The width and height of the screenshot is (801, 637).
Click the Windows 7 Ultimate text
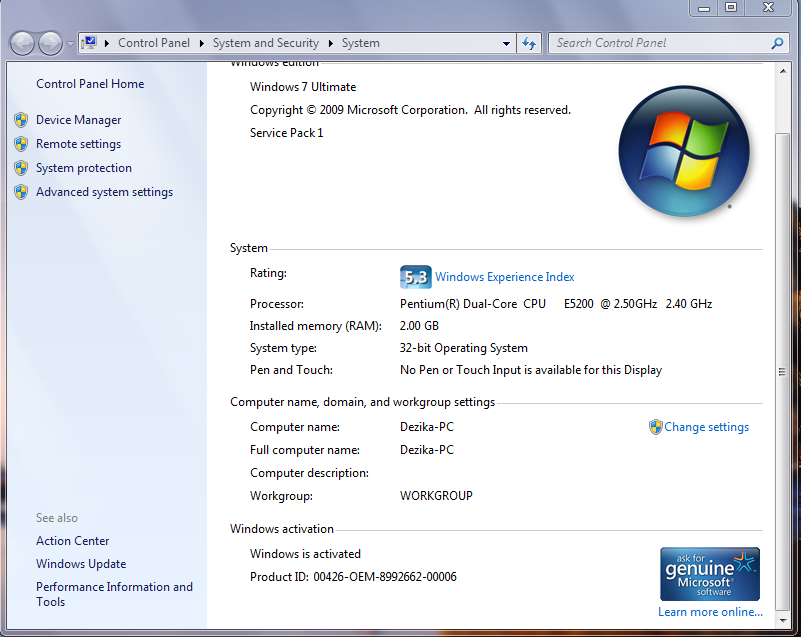coord(303,87)
